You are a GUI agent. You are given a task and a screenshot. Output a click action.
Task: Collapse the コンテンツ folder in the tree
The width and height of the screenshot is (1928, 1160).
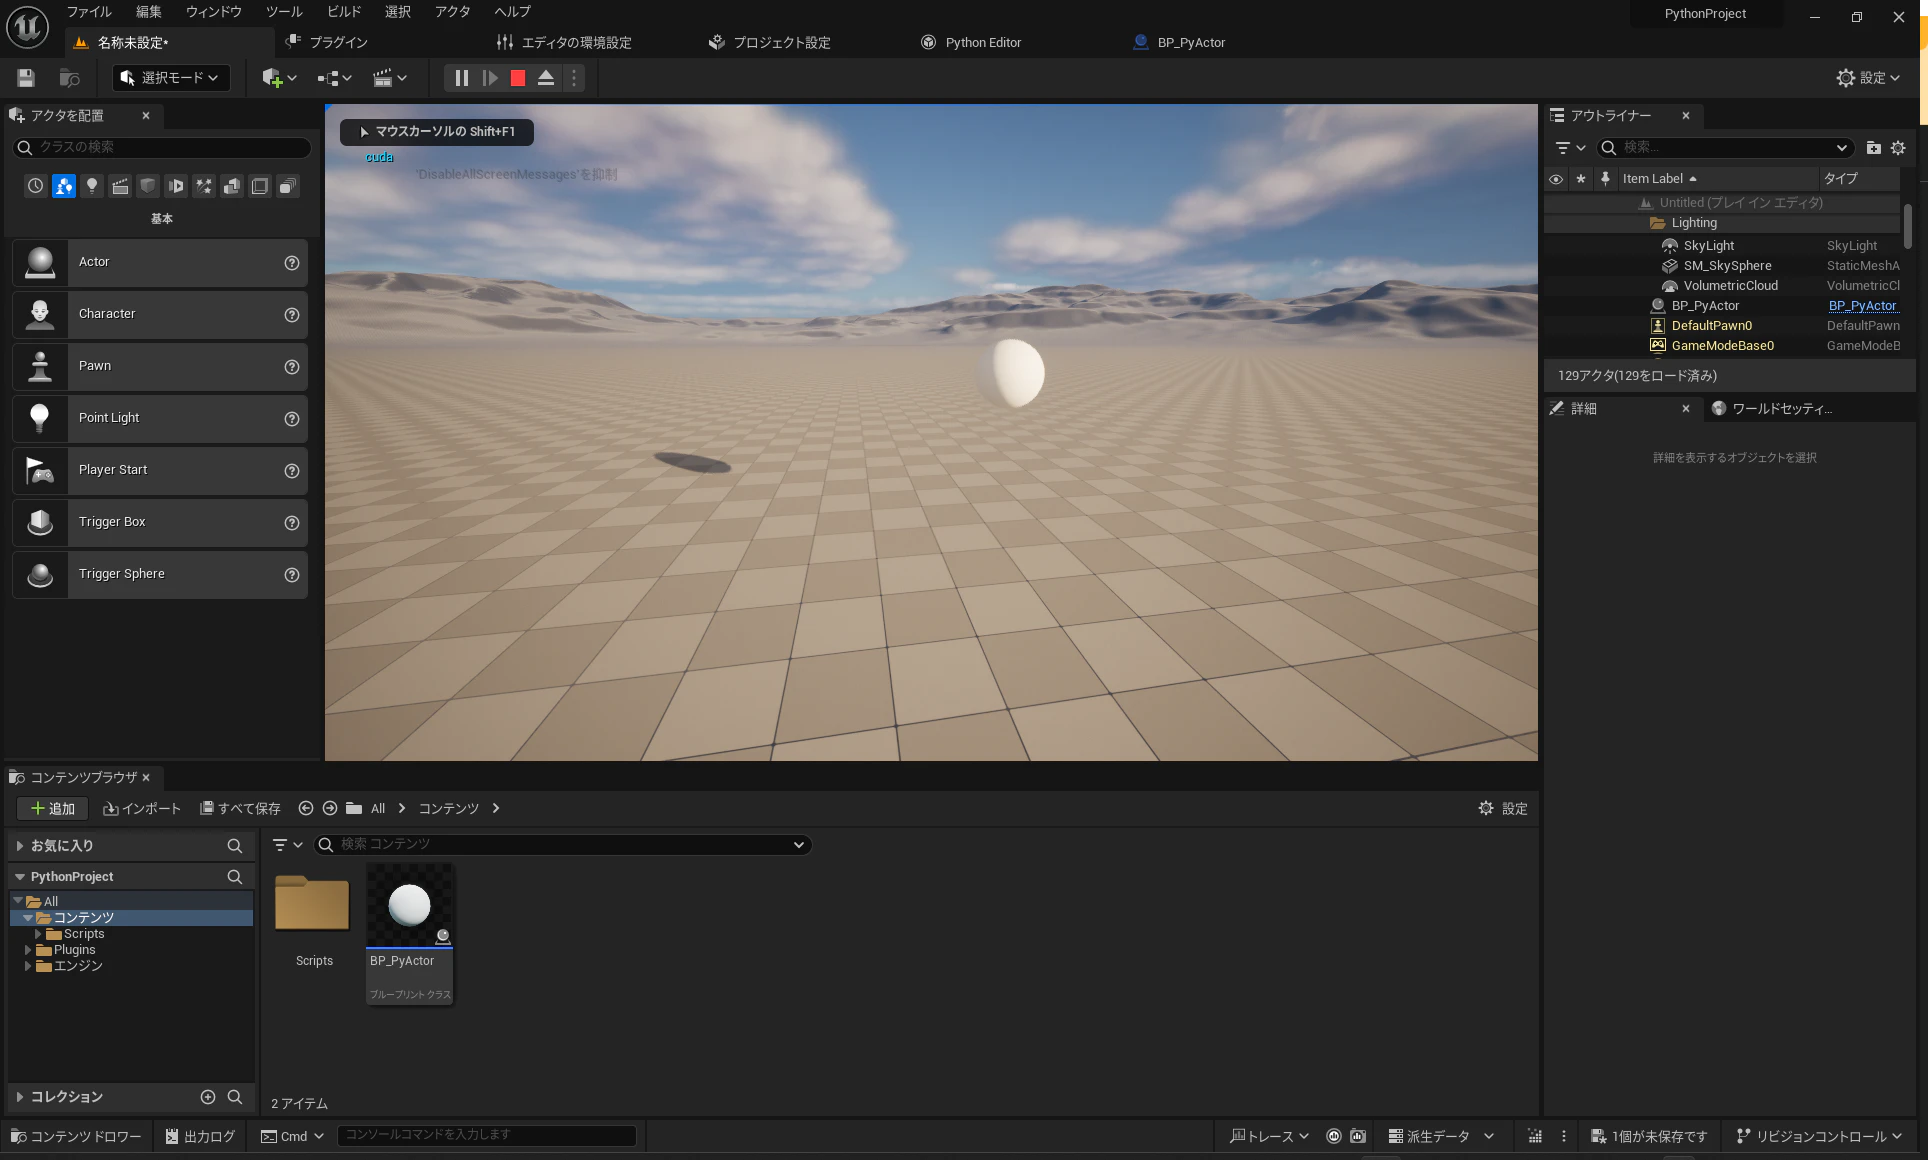[28, 918]
